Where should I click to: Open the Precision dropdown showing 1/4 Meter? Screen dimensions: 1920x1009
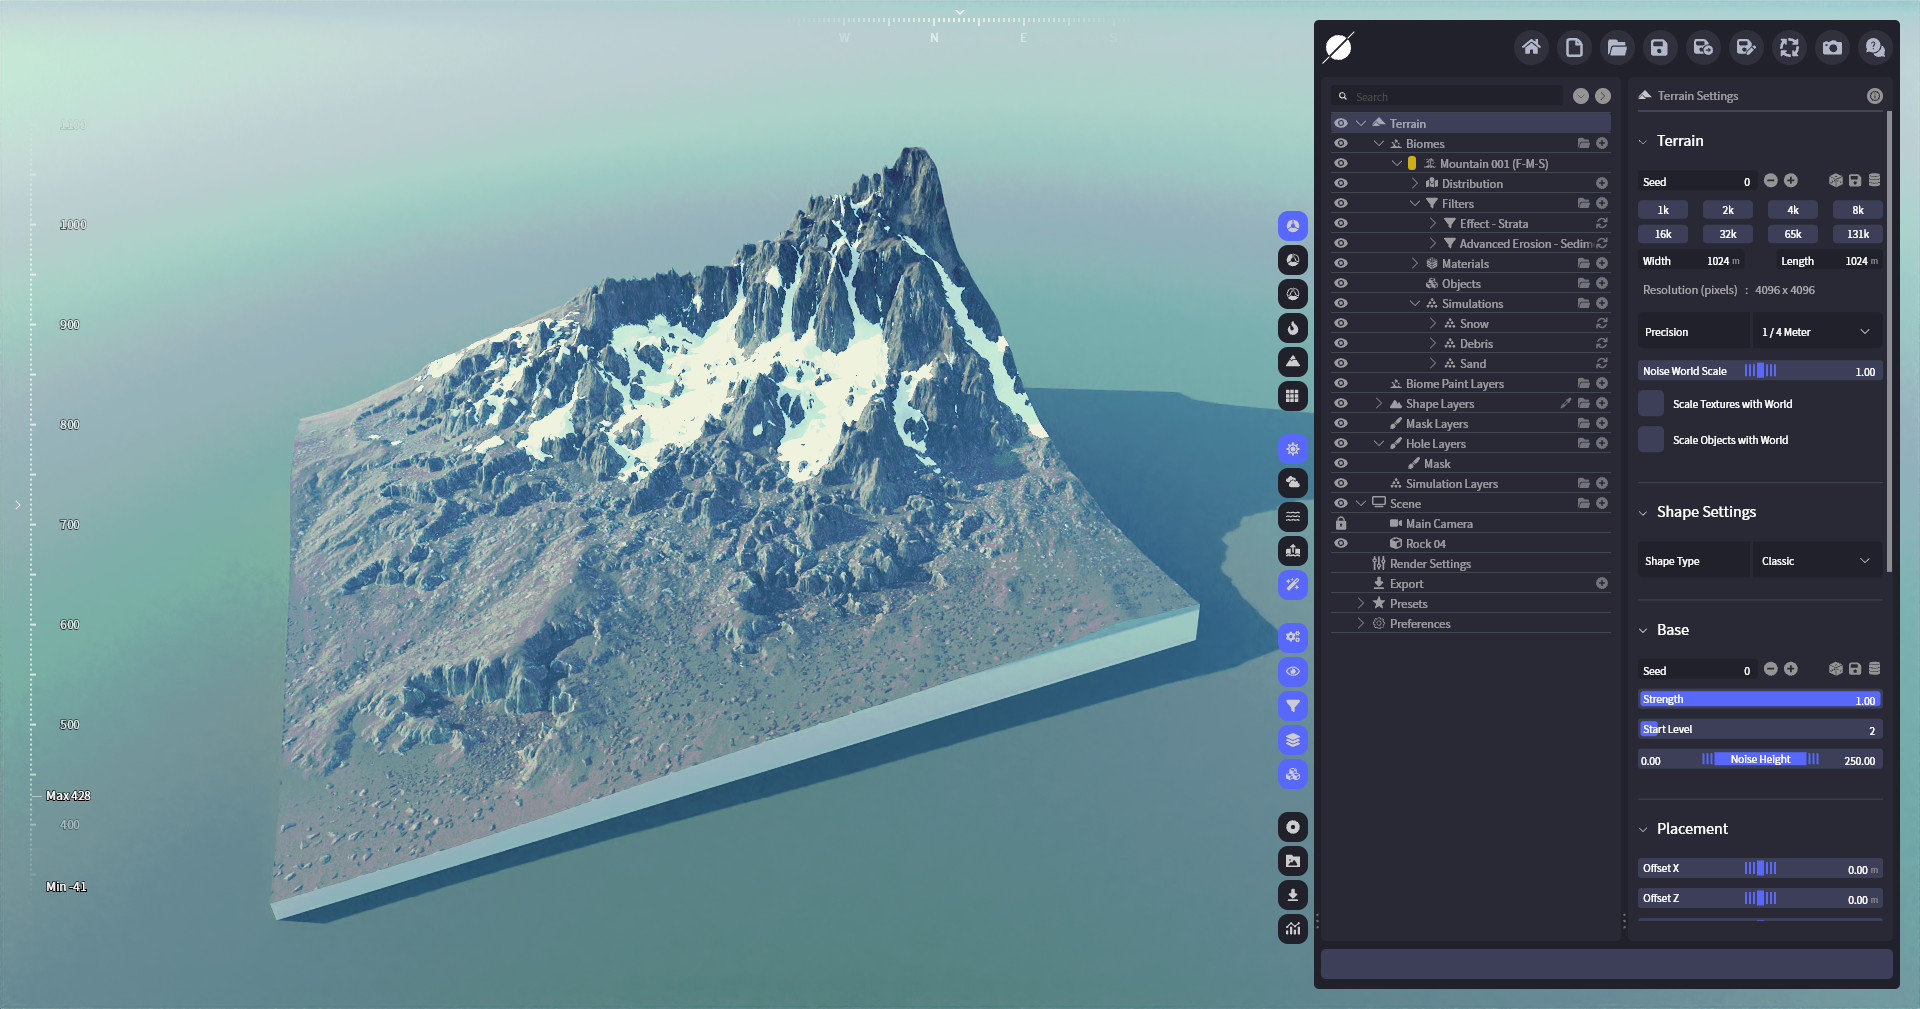click(x=1816, y=332)
